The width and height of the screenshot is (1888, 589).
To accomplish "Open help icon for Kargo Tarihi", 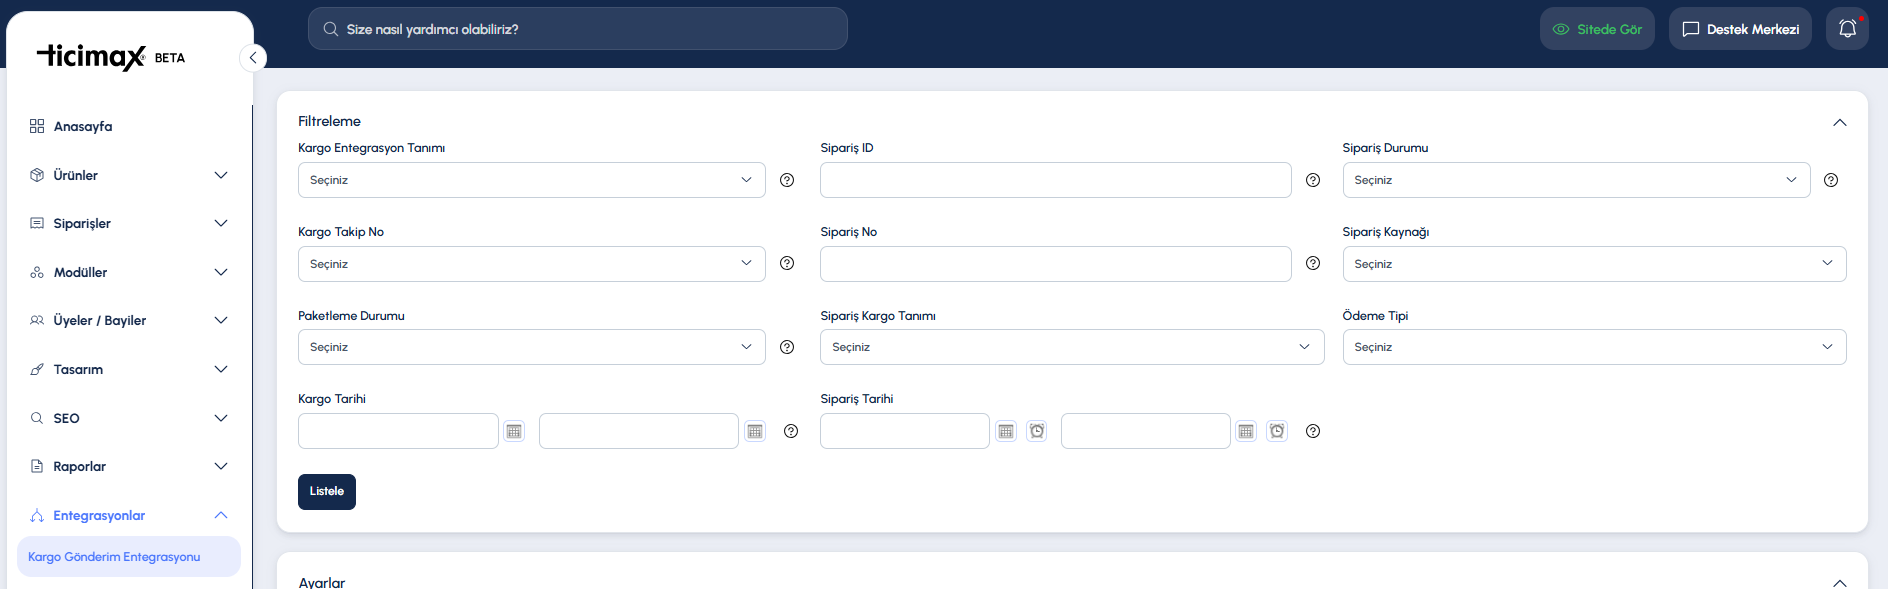I will (x=791, y=431).
